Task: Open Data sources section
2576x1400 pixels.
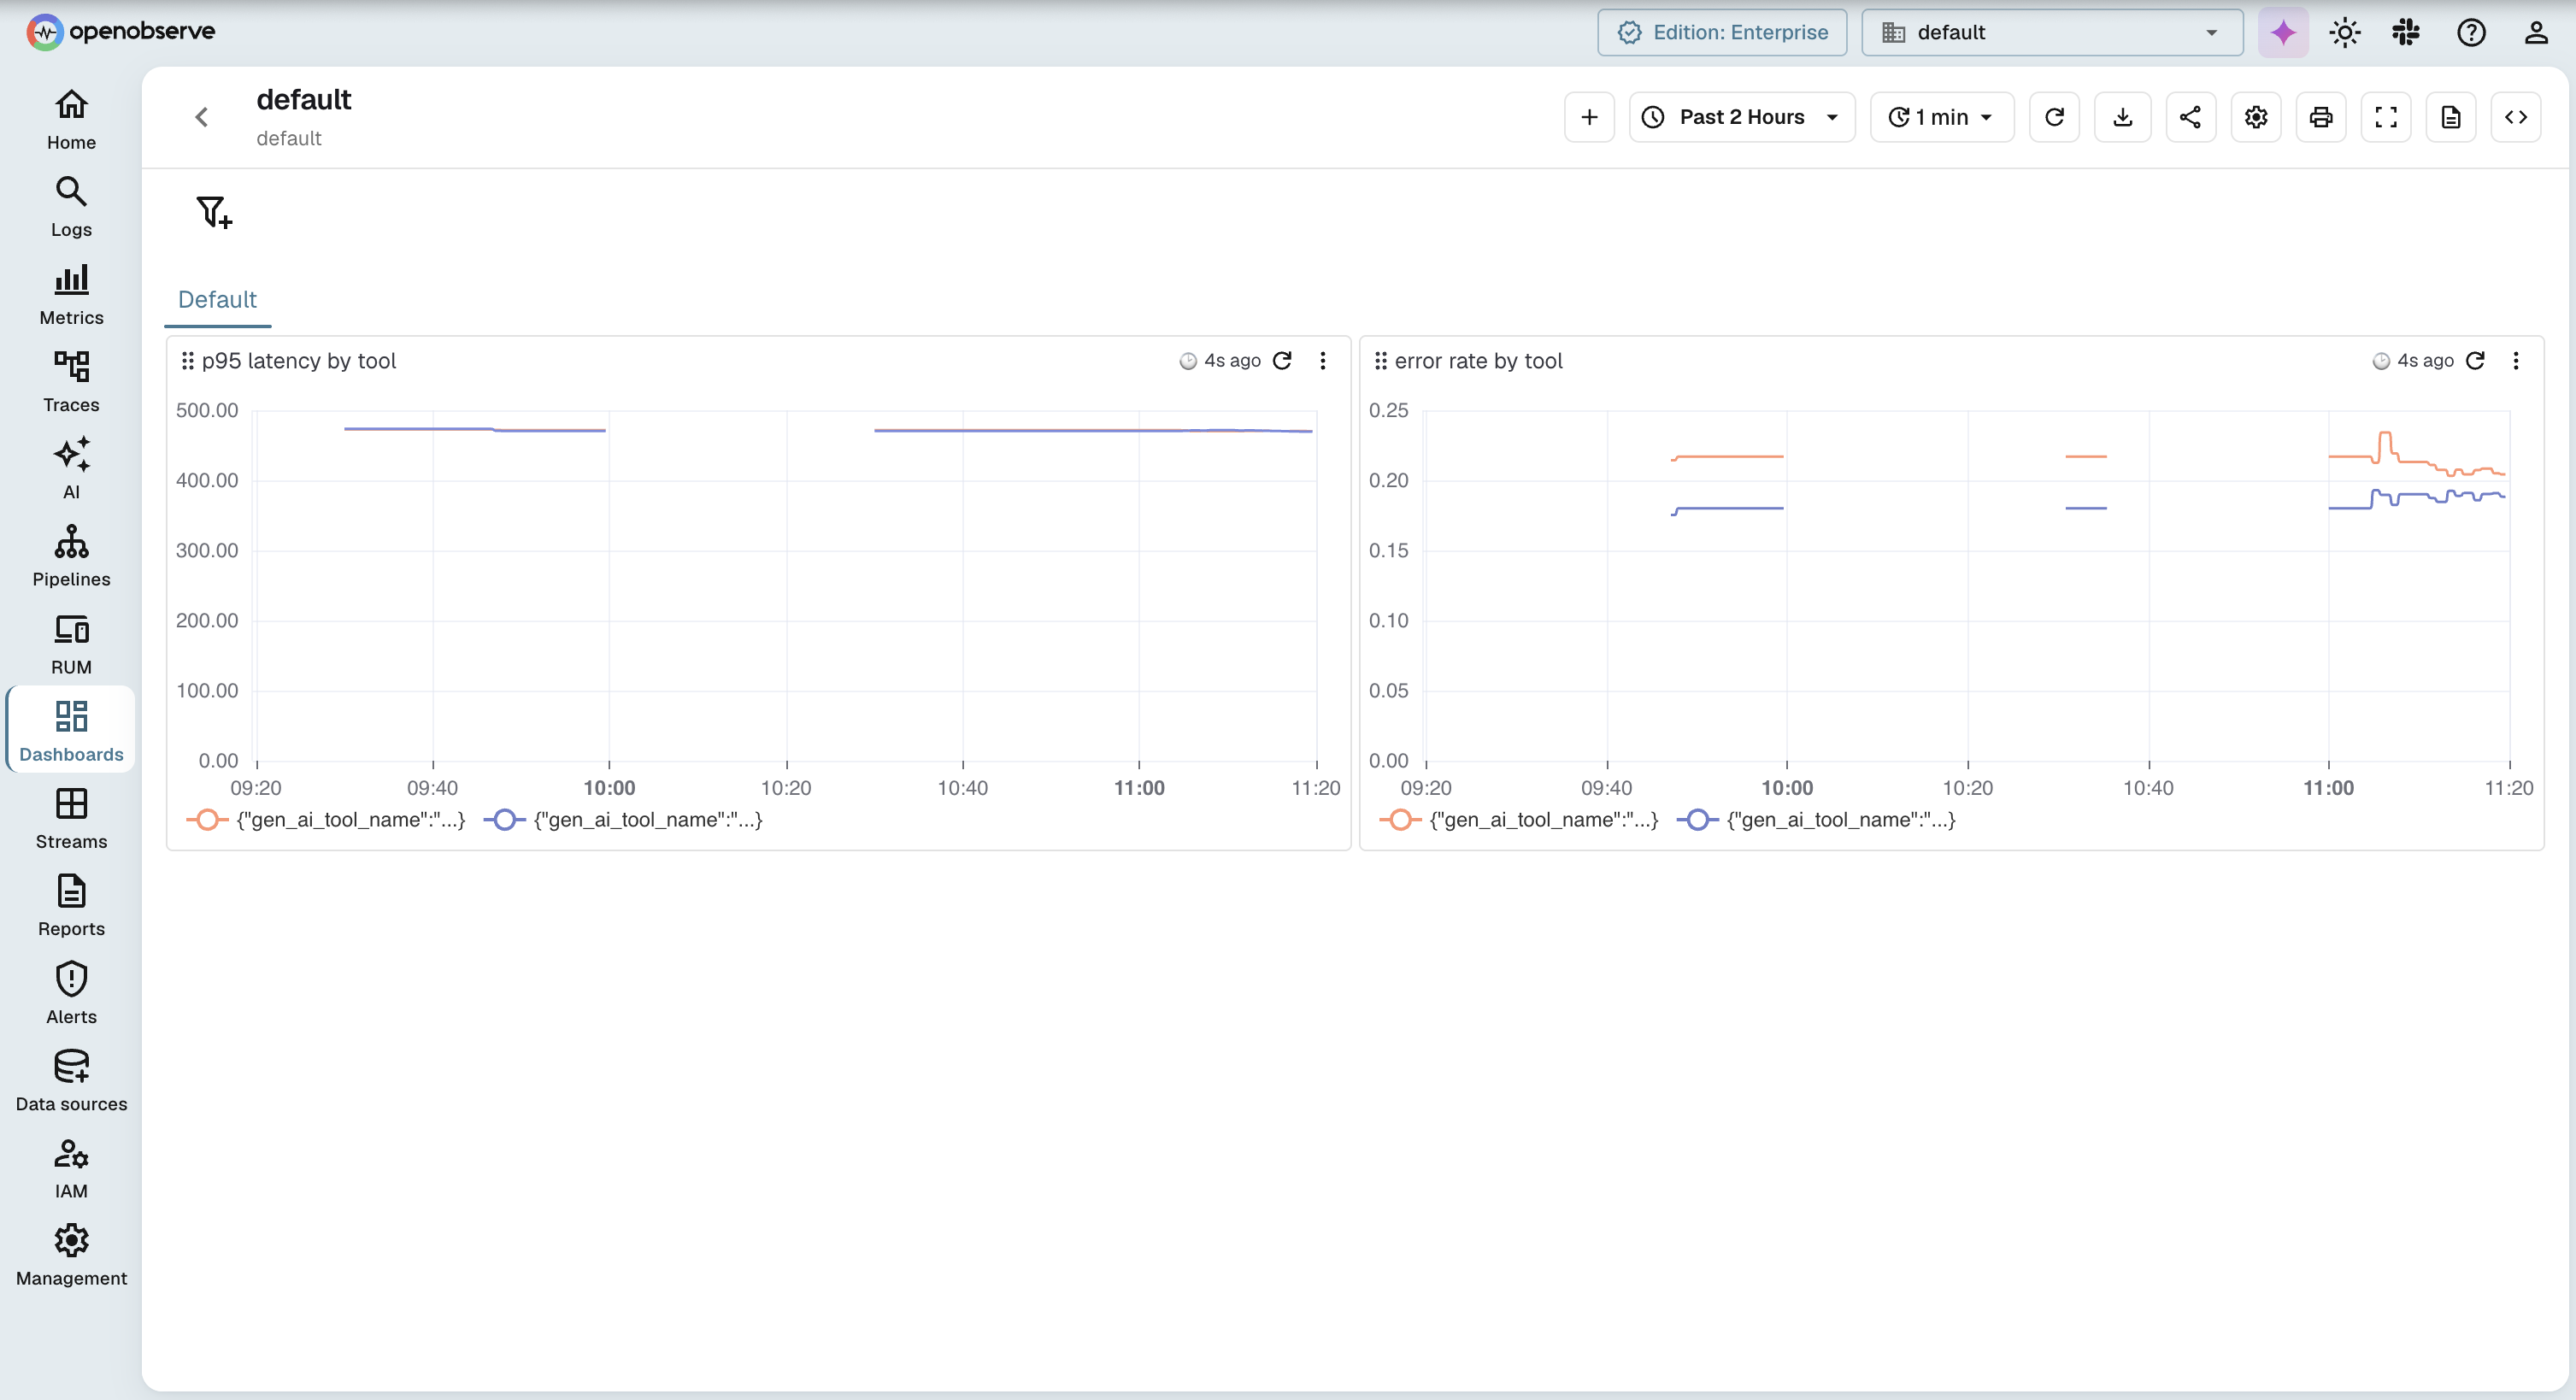Action: (x=71, y=1081)
